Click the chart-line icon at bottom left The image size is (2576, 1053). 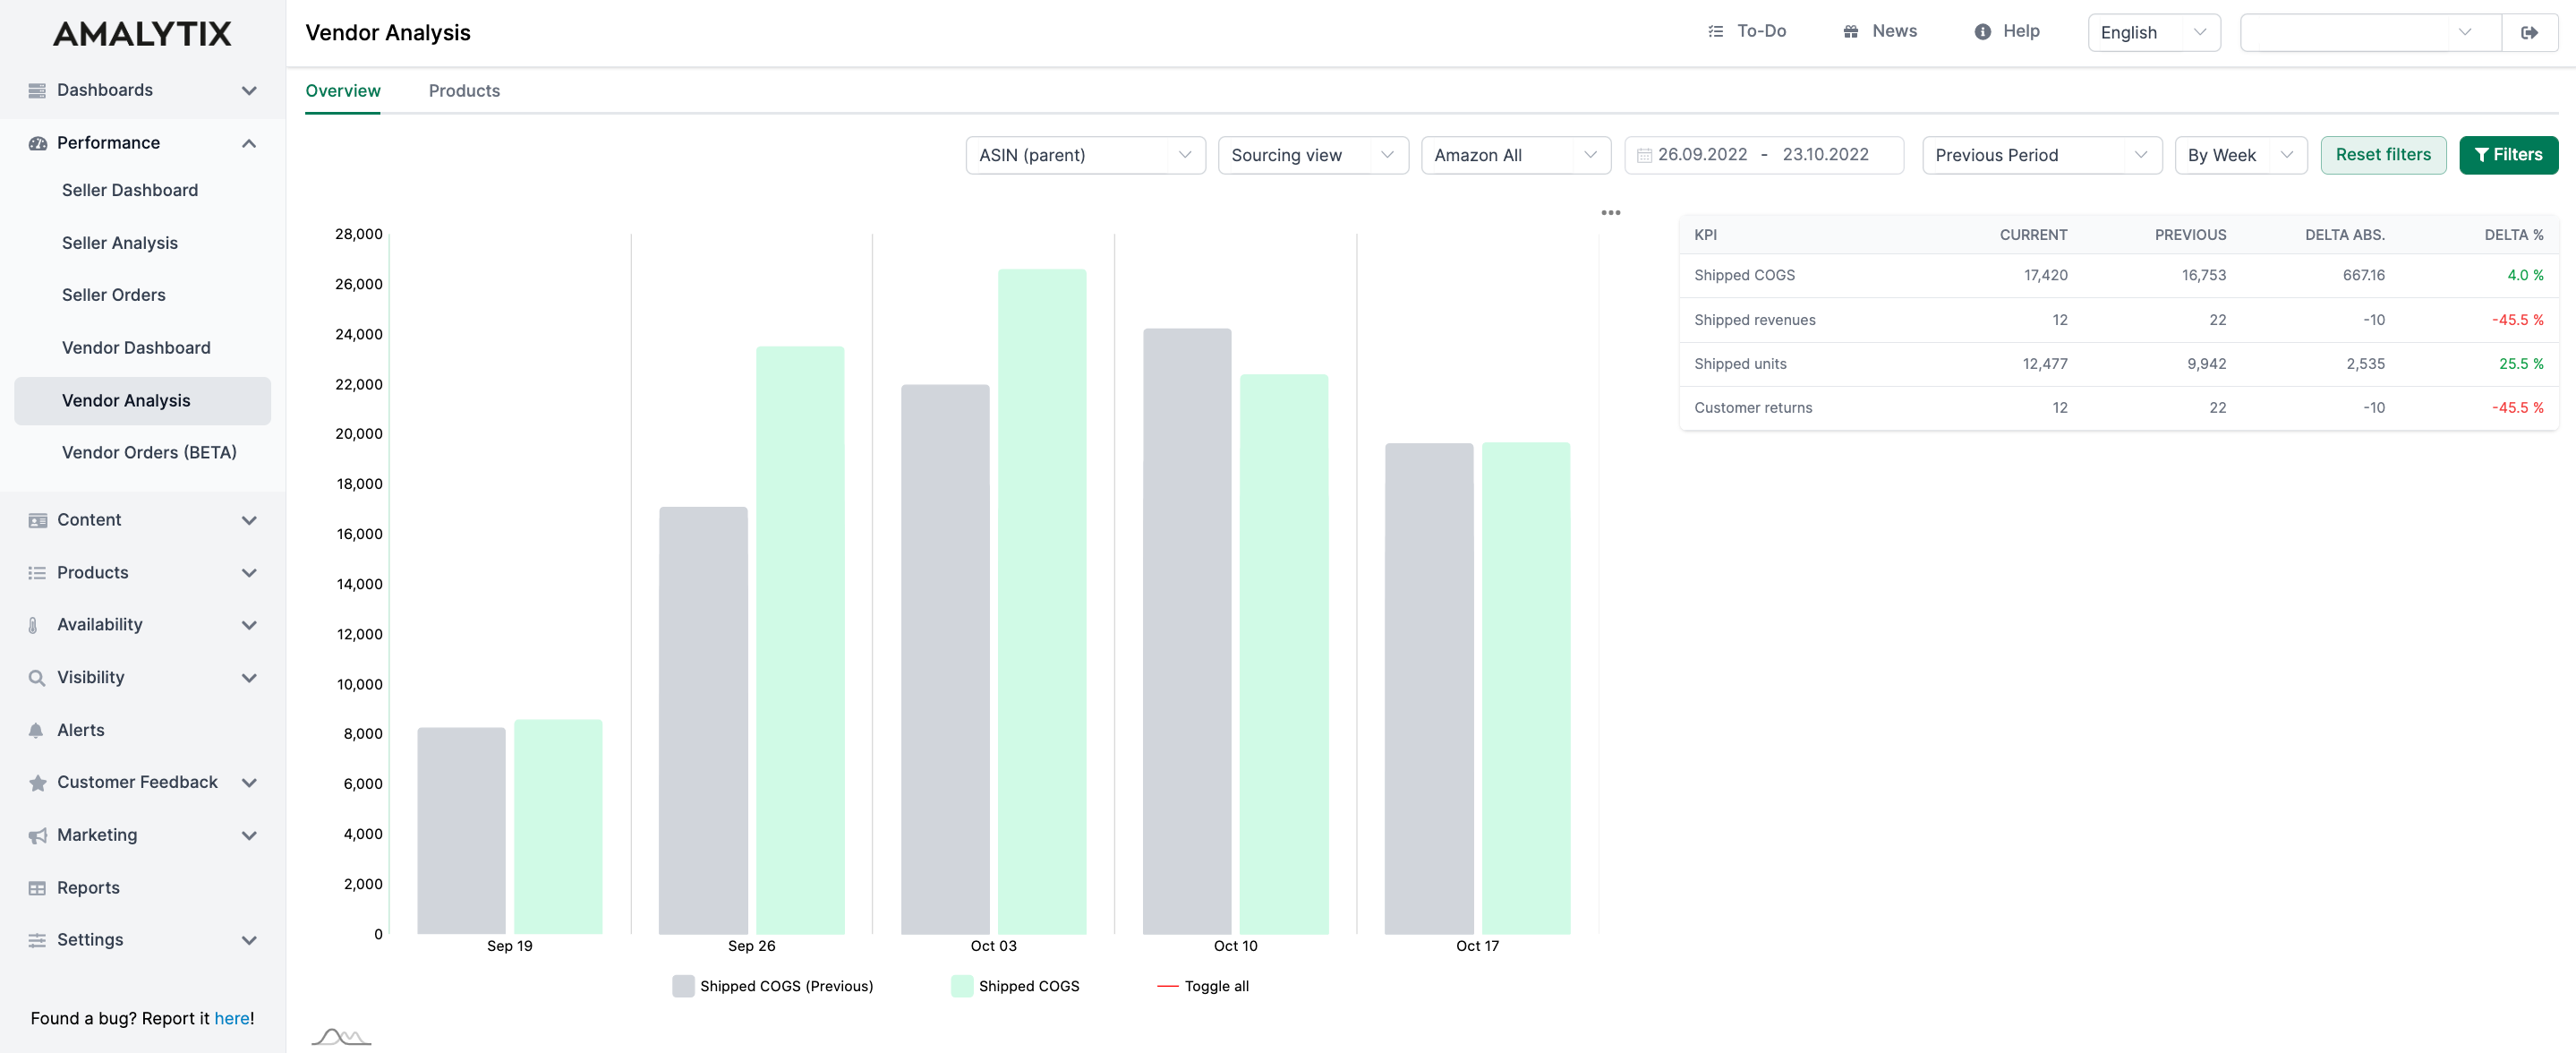pyautogui.click(x=341, y=1036)
